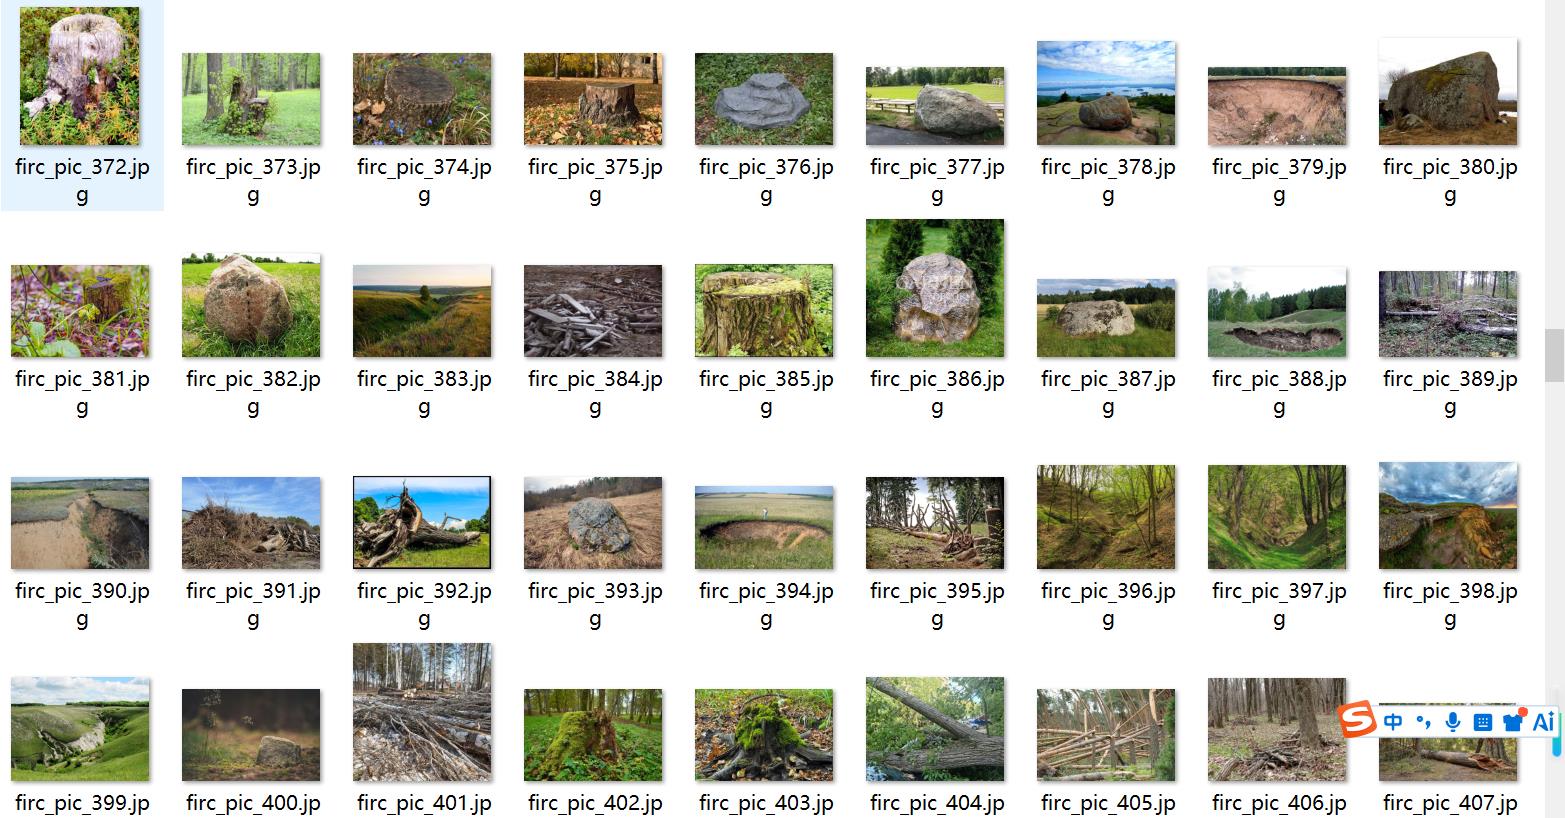Image resolution: width=1565 pixels, height=818 pixels.
Task: Toggle Chinese/English input mode in IME bar
Action: (1393, 722)
